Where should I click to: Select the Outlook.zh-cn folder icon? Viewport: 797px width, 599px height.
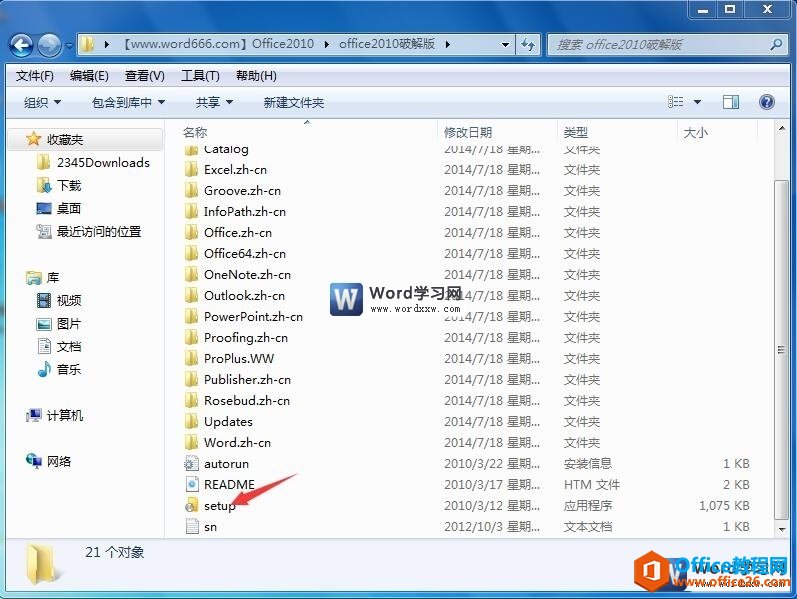tap(191, 295)
